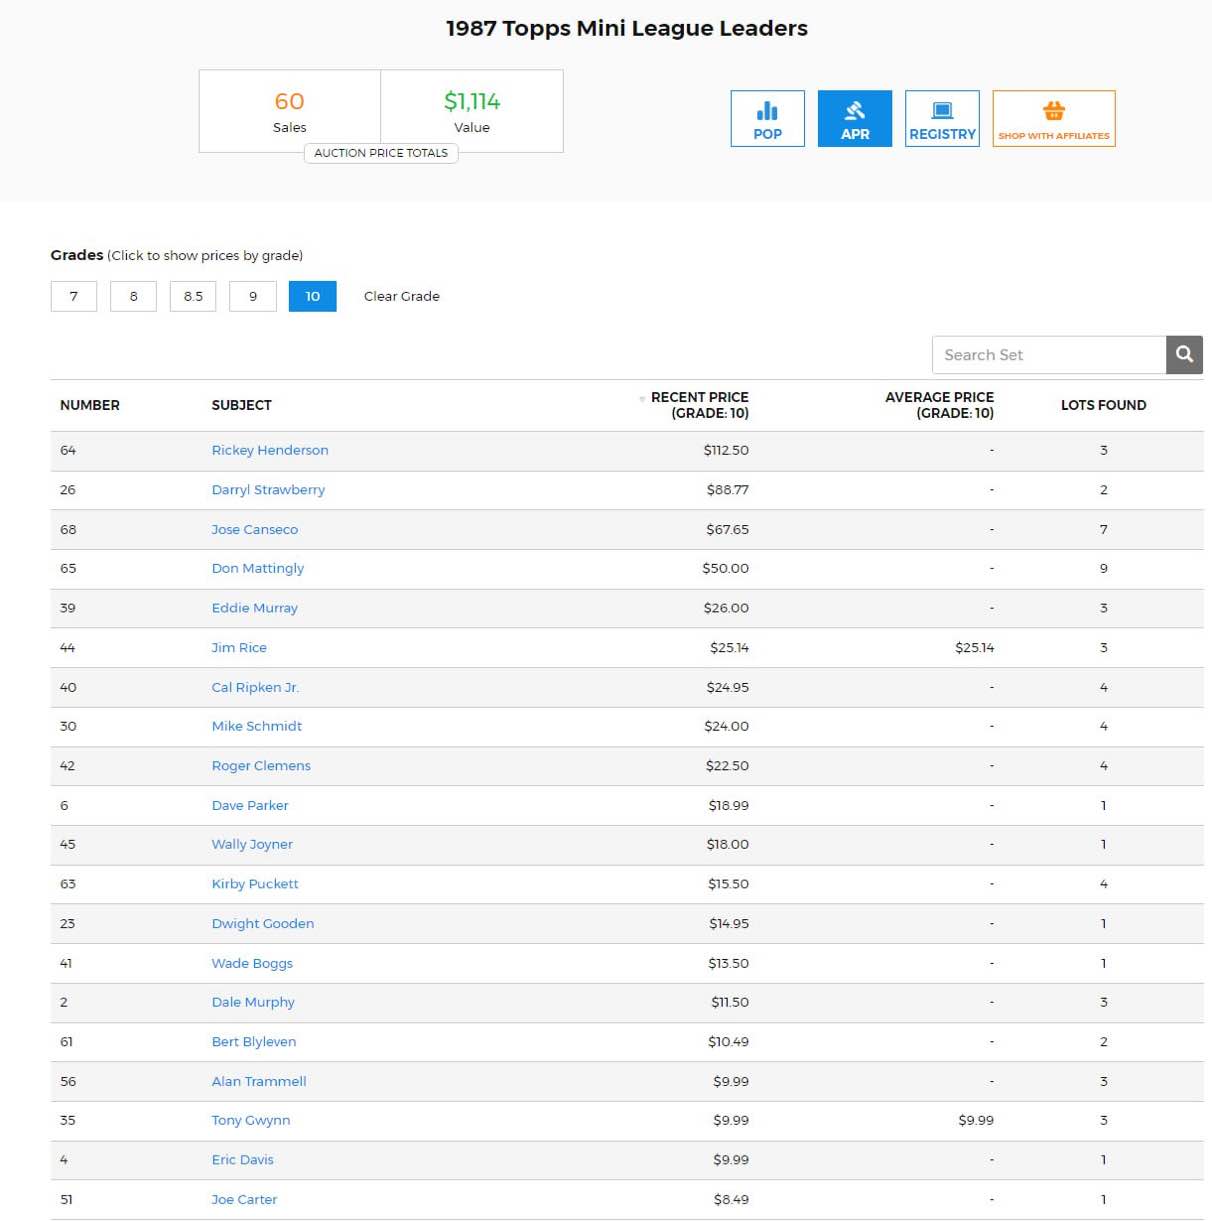The width and height of the screenshot is (1212, 1221).
Task: Open Jose Canseco card link
Action: 255,529
